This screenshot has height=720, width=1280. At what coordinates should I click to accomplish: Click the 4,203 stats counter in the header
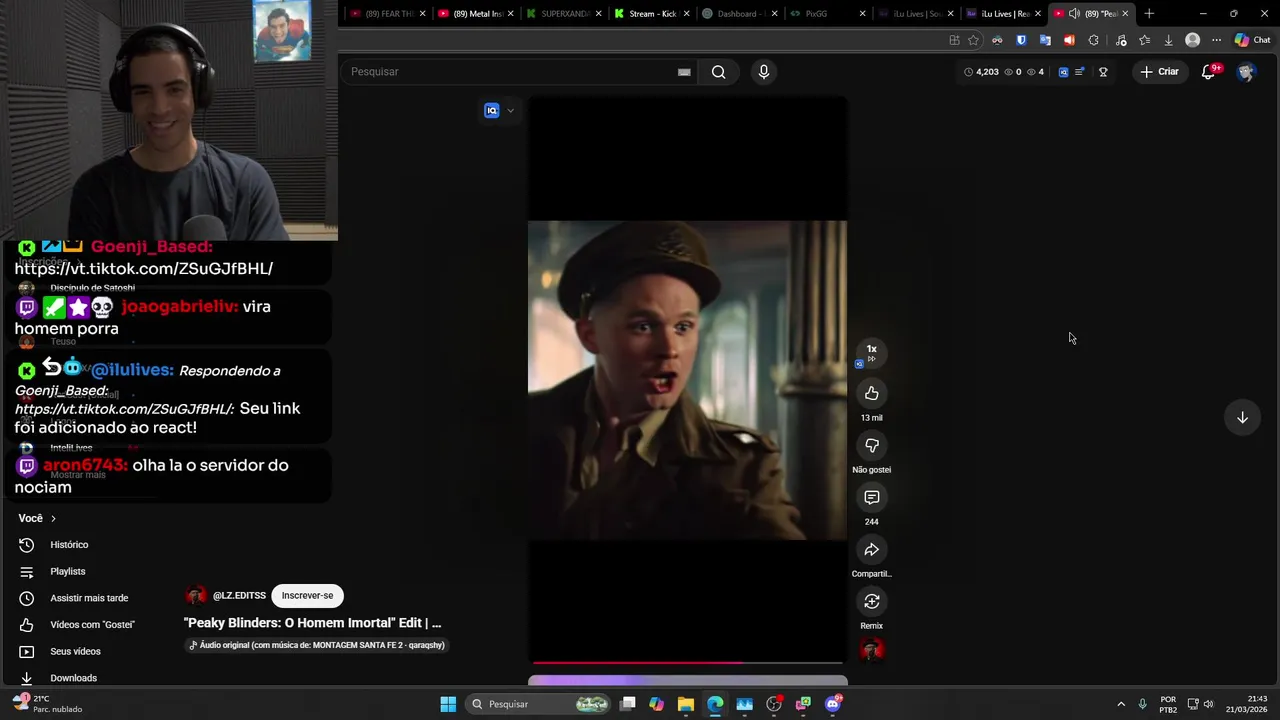[981, 72]
